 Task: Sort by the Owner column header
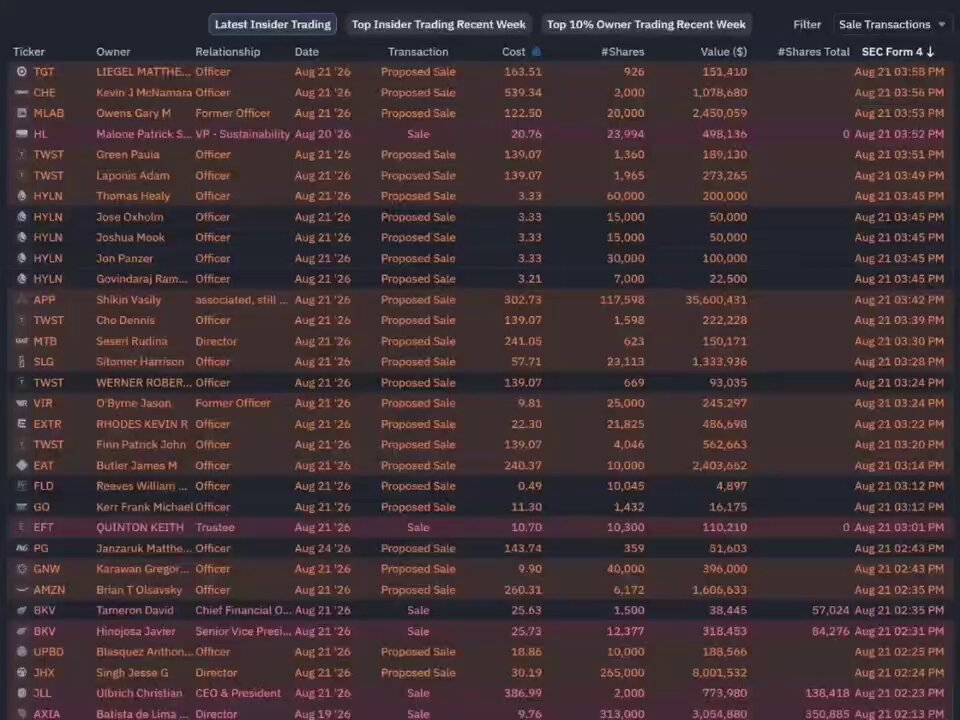coord(113,52)
